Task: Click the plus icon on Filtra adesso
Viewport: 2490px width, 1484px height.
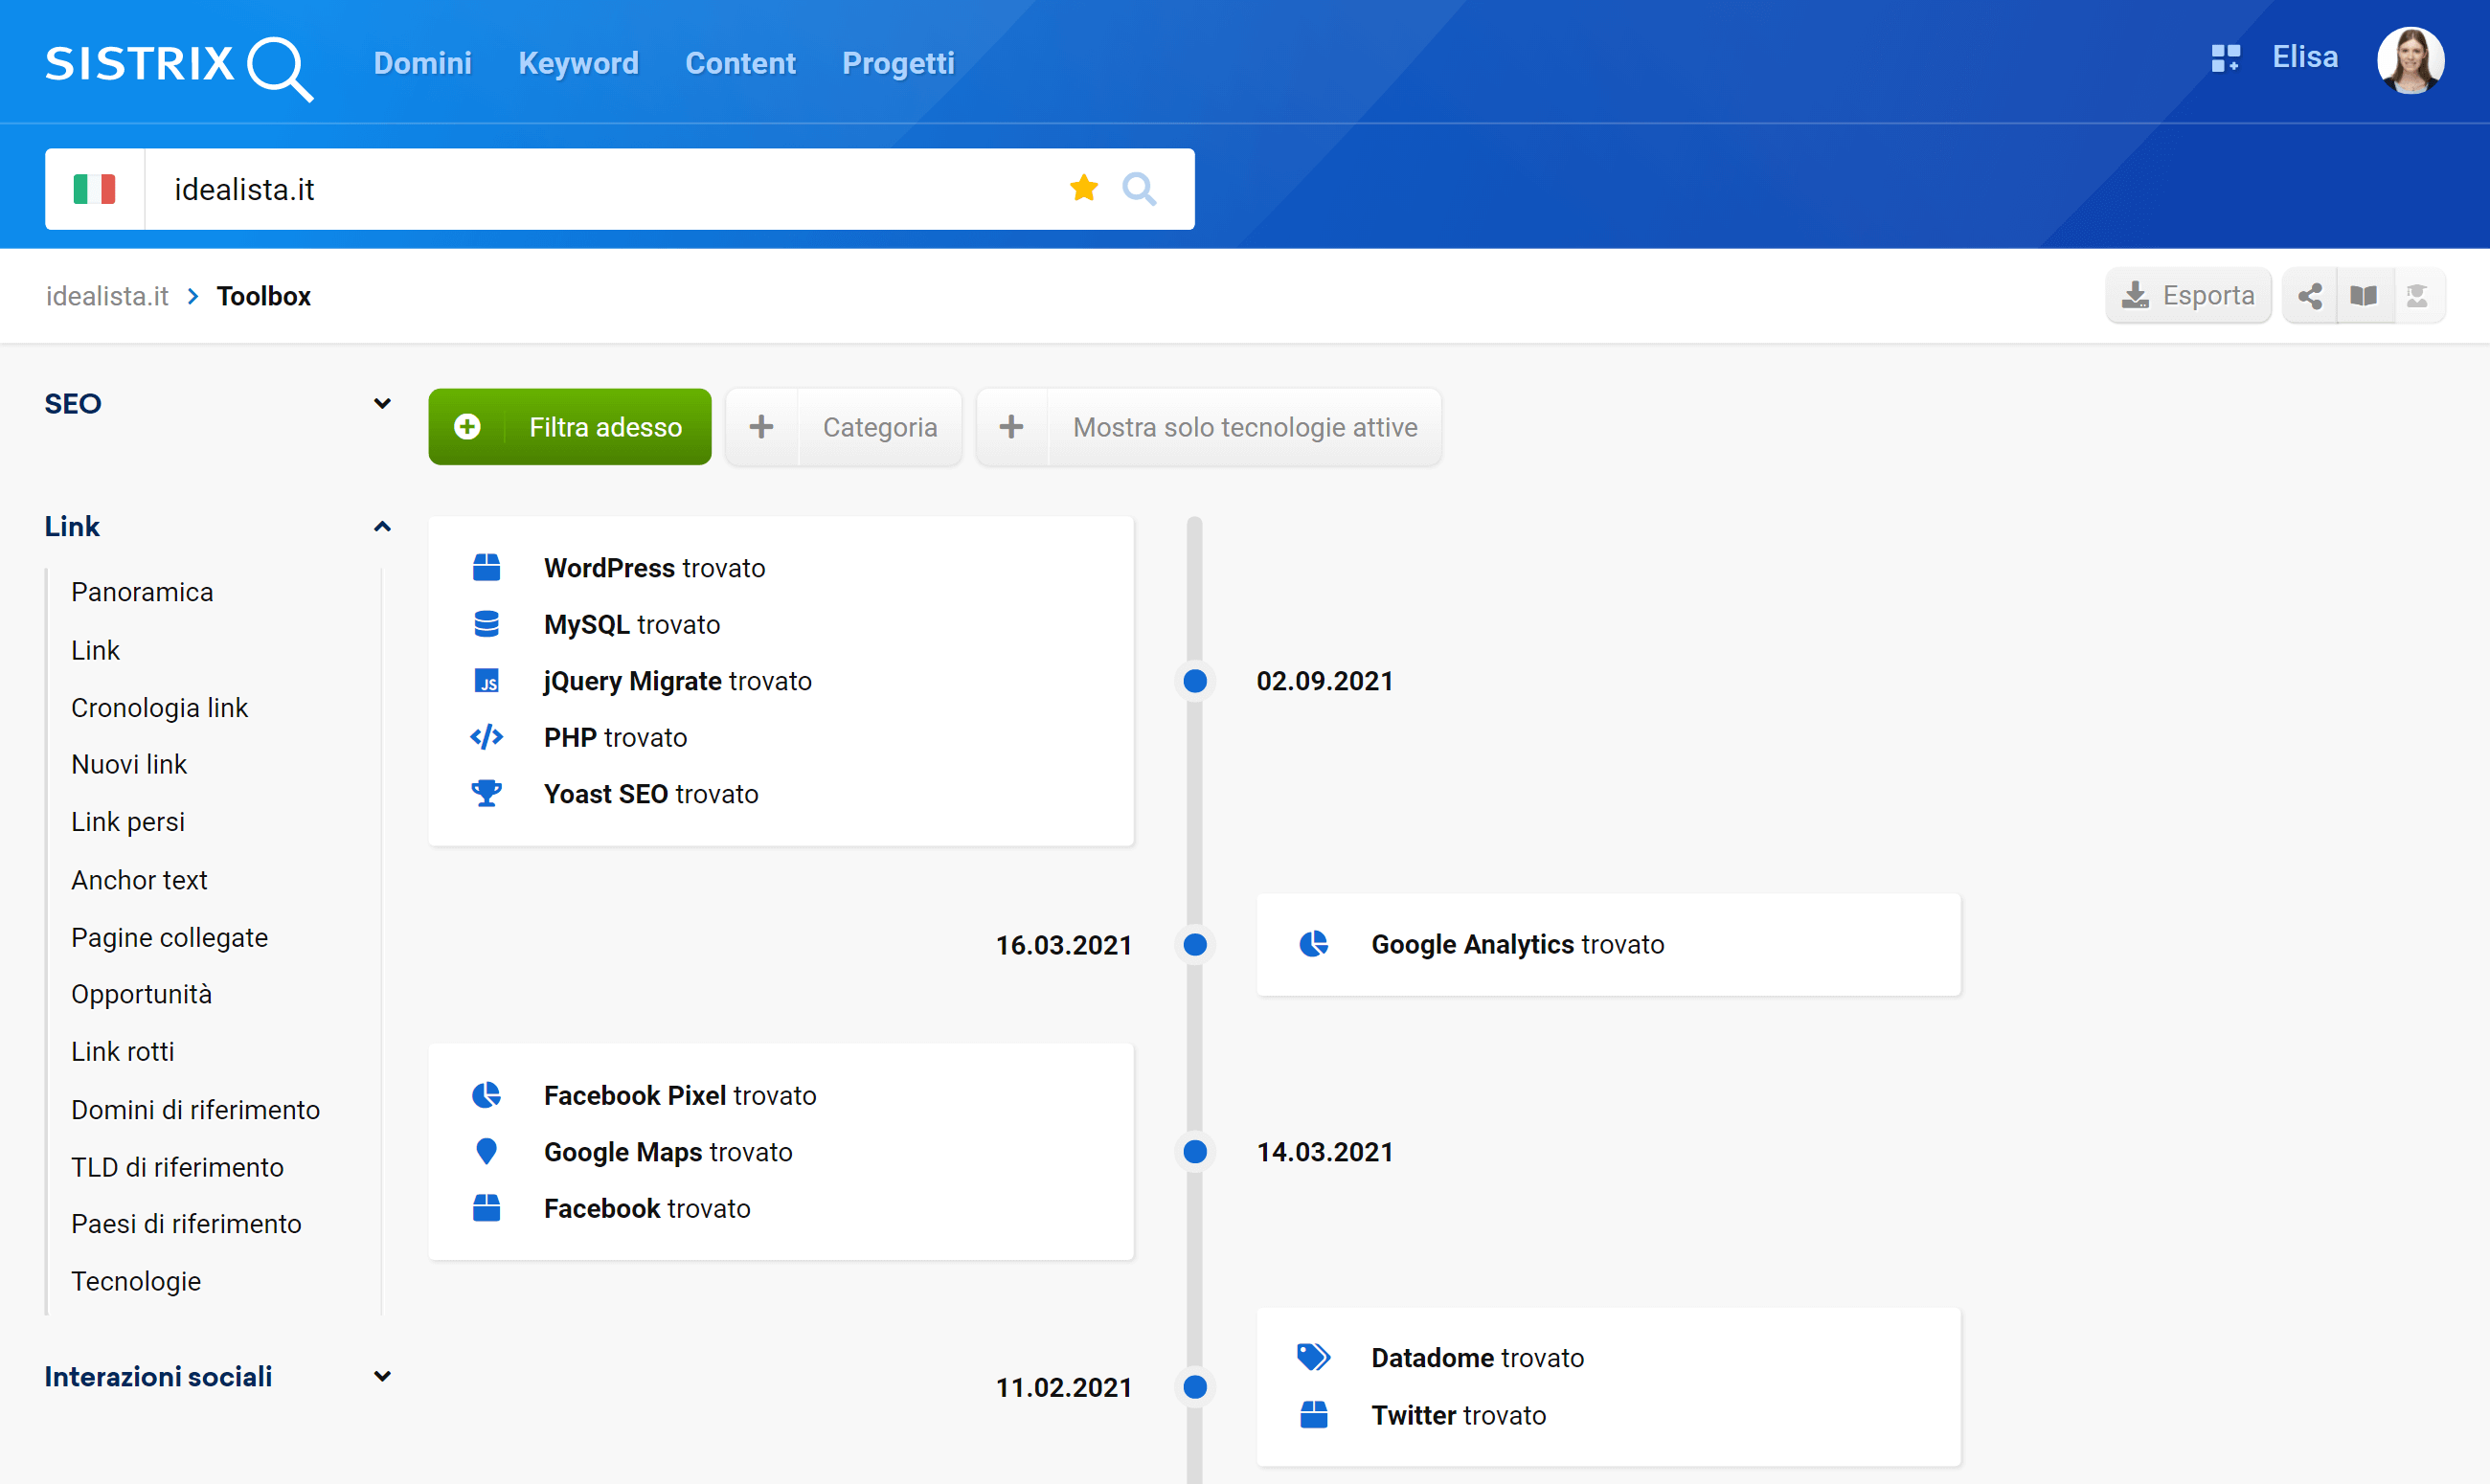Action: pyautogui.click(x=467, y=427)
